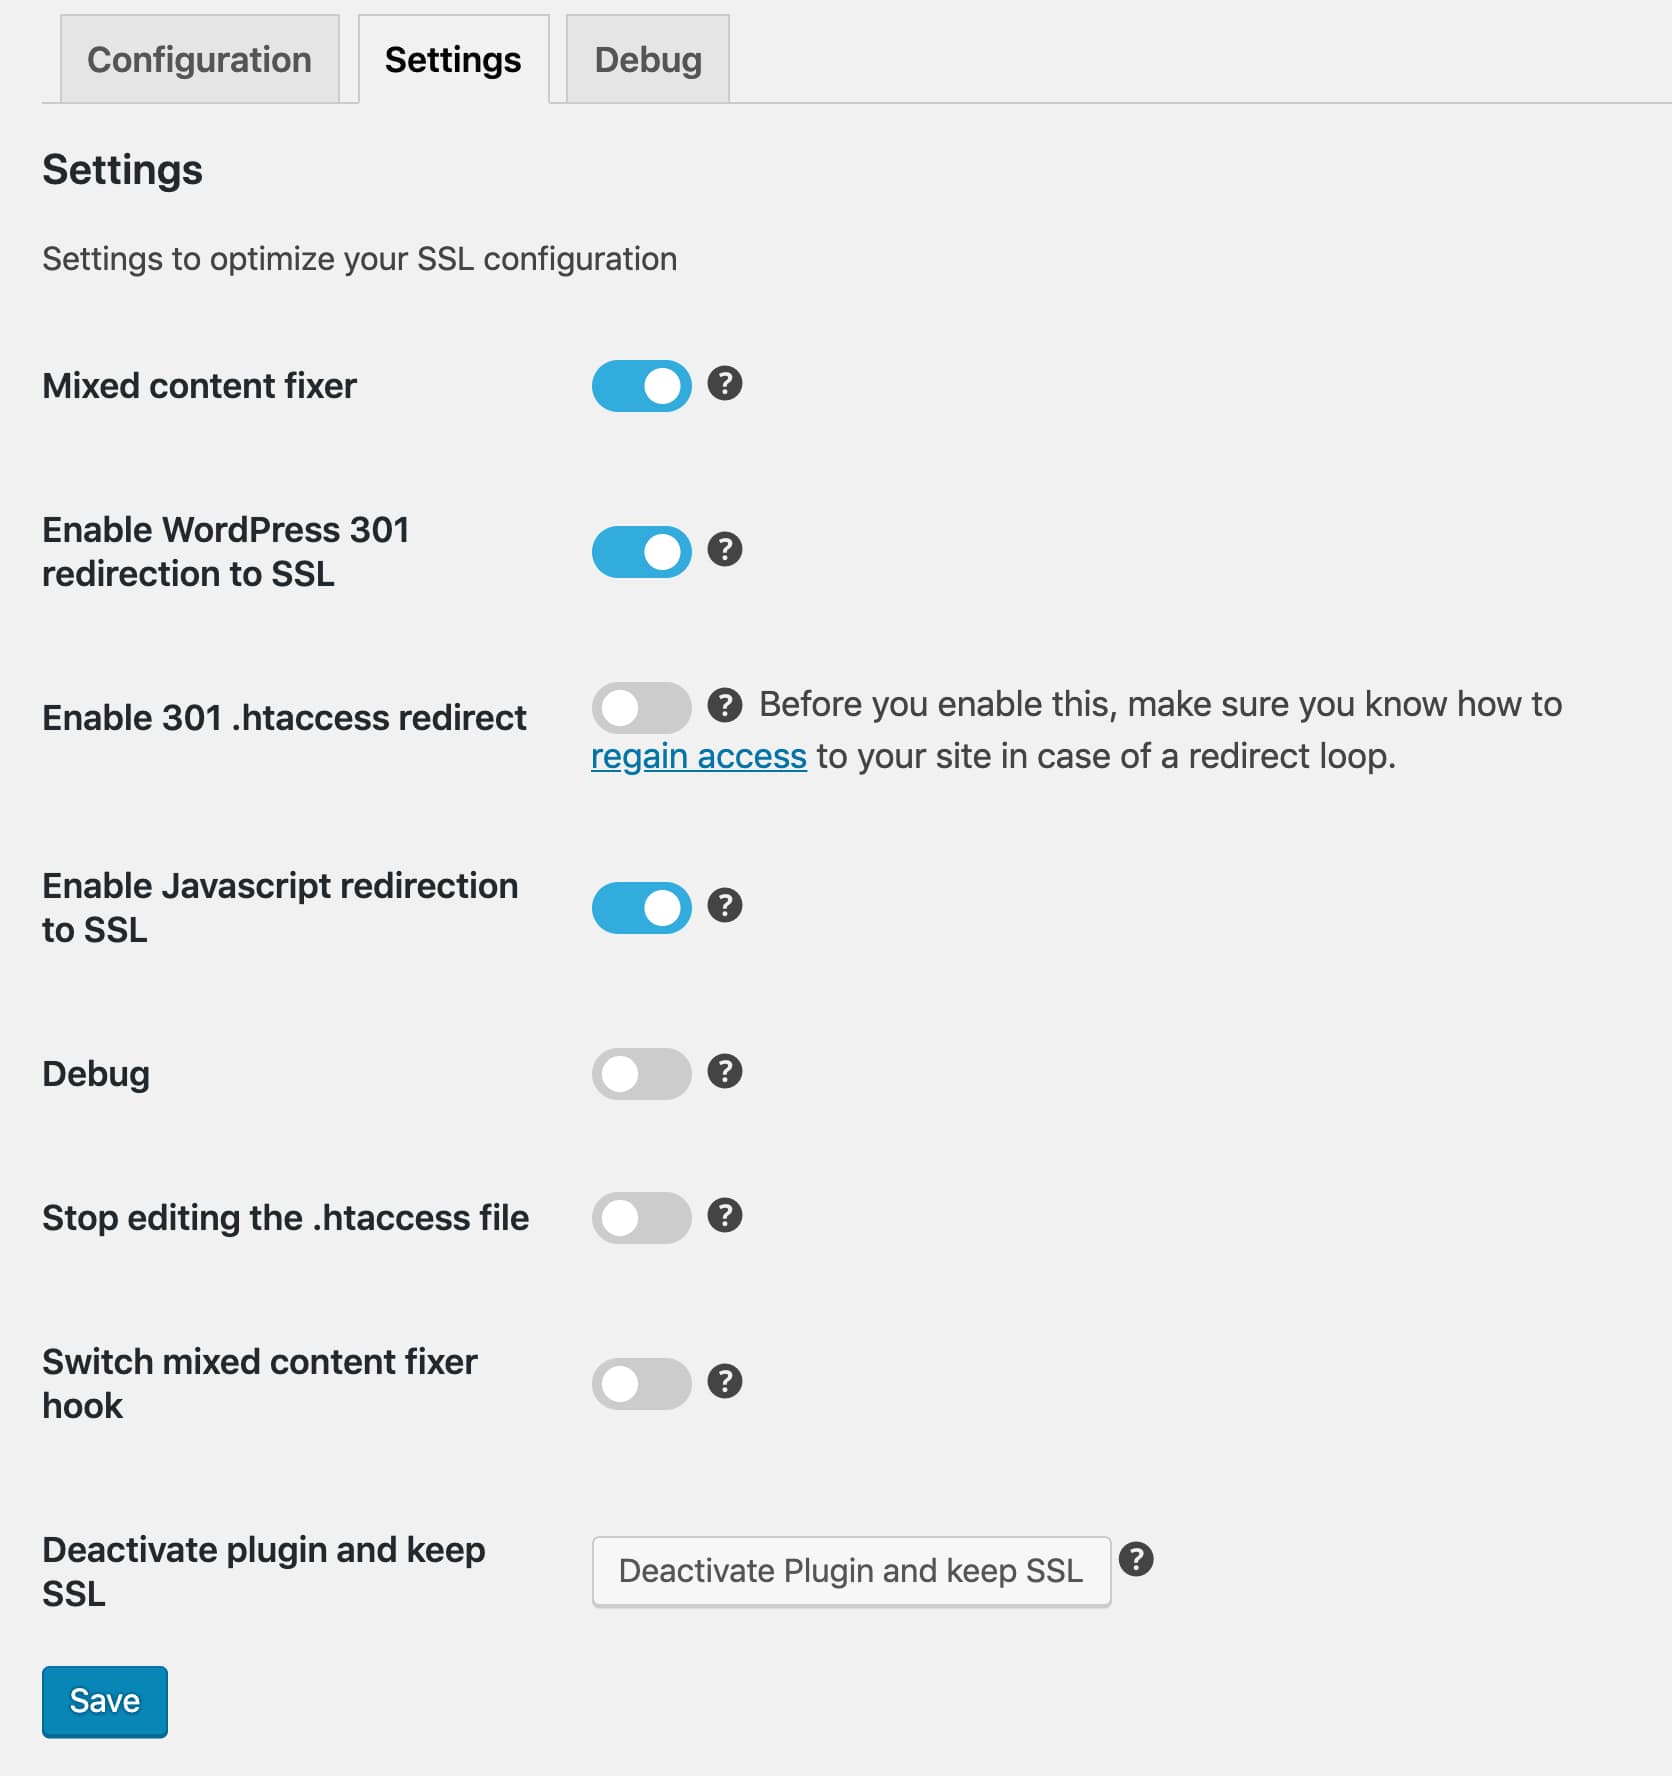Toggle Switch mixed content fixer hook
Screen dimensions: 1672x1776
click(642, 1383)
